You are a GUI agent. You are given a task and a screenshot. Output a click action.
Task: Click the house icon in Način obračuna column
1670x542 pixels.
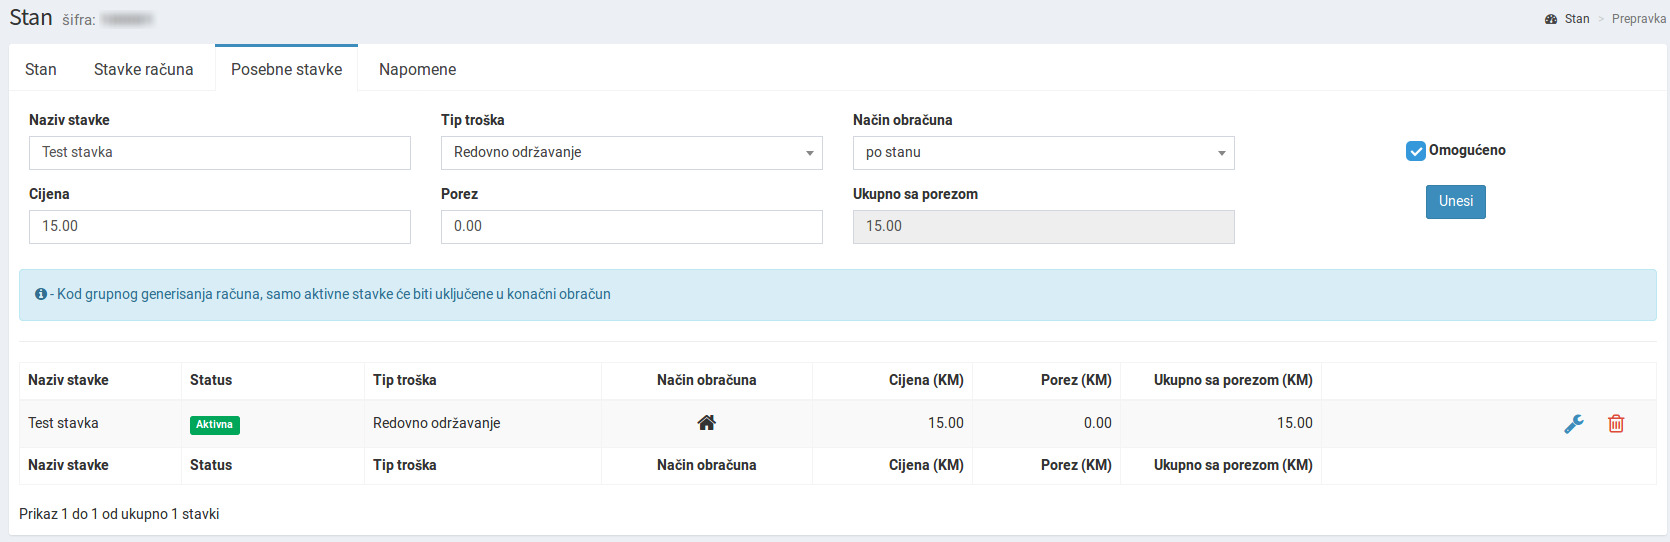(x=706, y=423)
